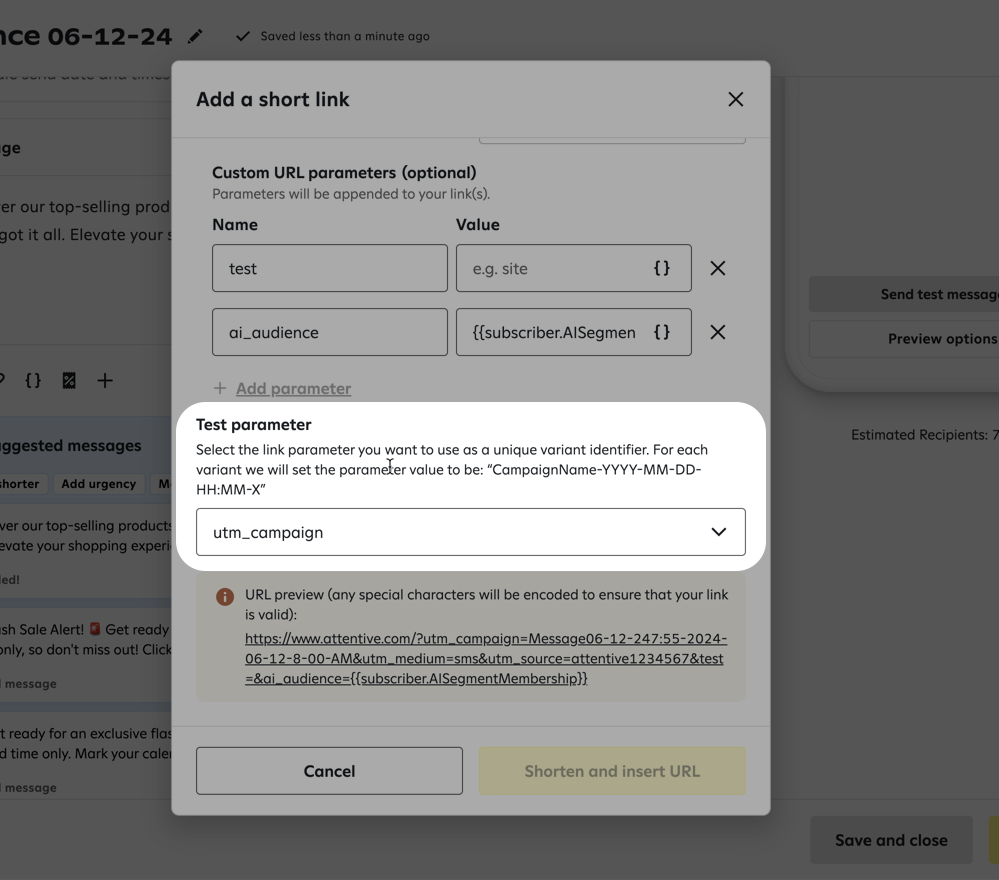The height and width of the screenshot is (880, 999).
Task: Open Preview options
Action: pos(904,339)
